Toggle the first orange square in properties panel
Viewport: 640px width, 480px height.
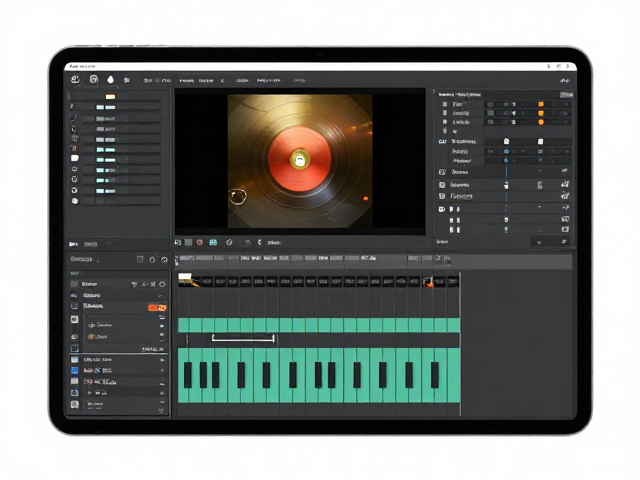click(x=541, y=104)
